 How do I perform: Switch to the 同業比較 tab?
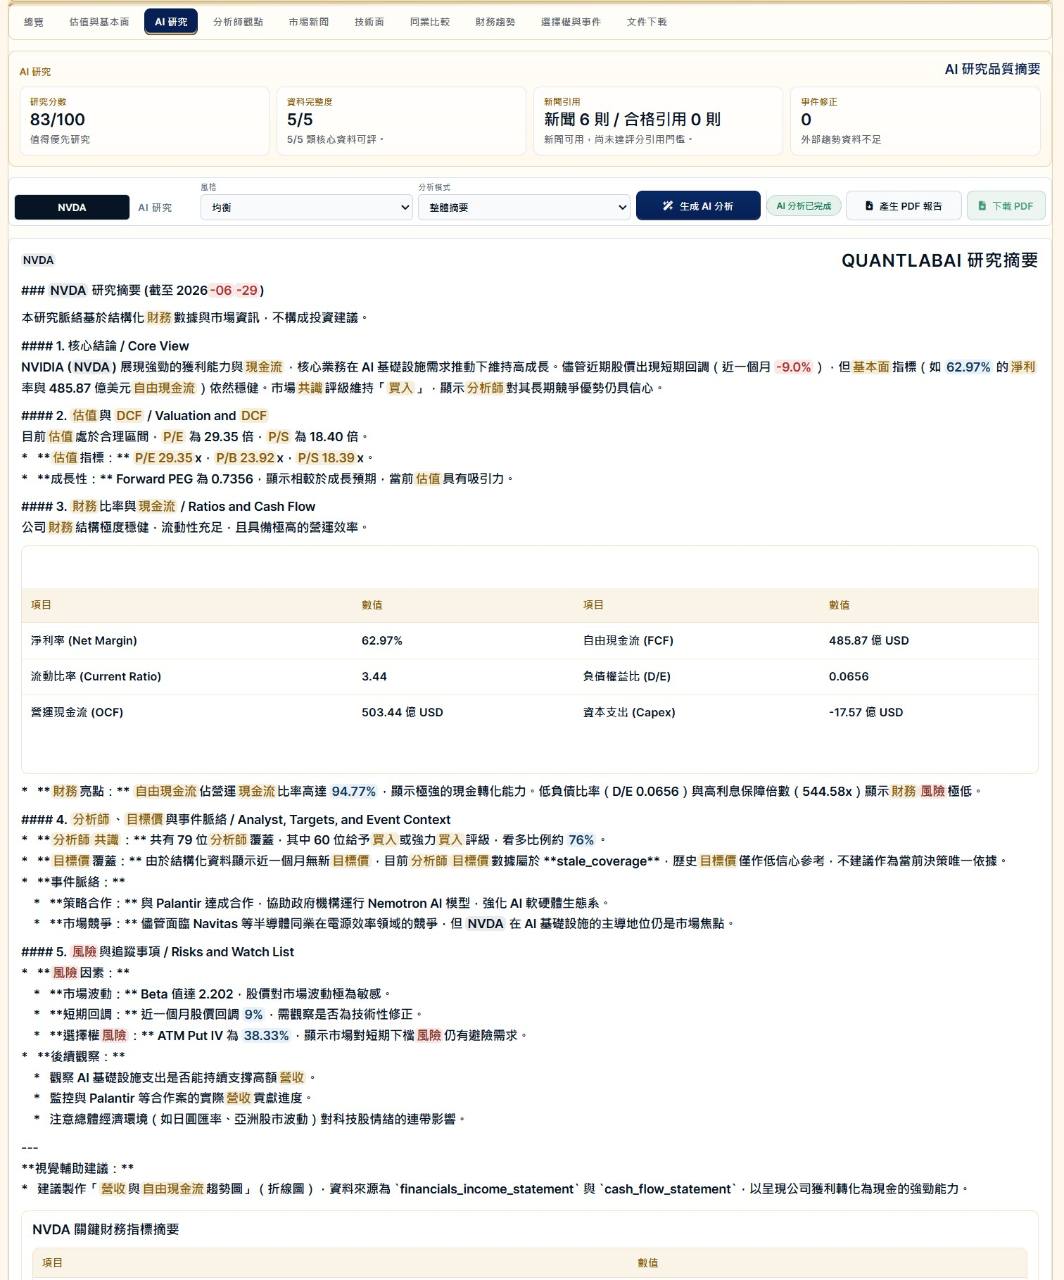(429, 21)
